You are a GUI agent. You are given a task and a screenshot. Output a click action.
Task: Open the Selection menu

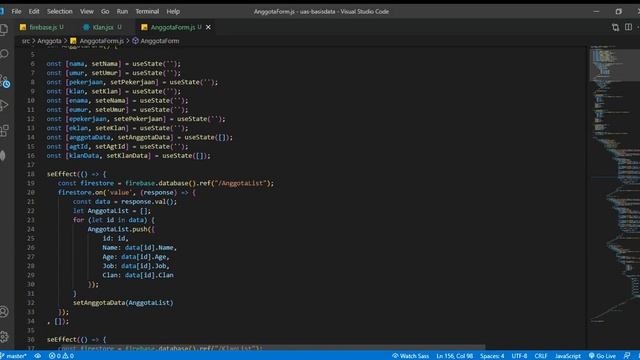60,11
